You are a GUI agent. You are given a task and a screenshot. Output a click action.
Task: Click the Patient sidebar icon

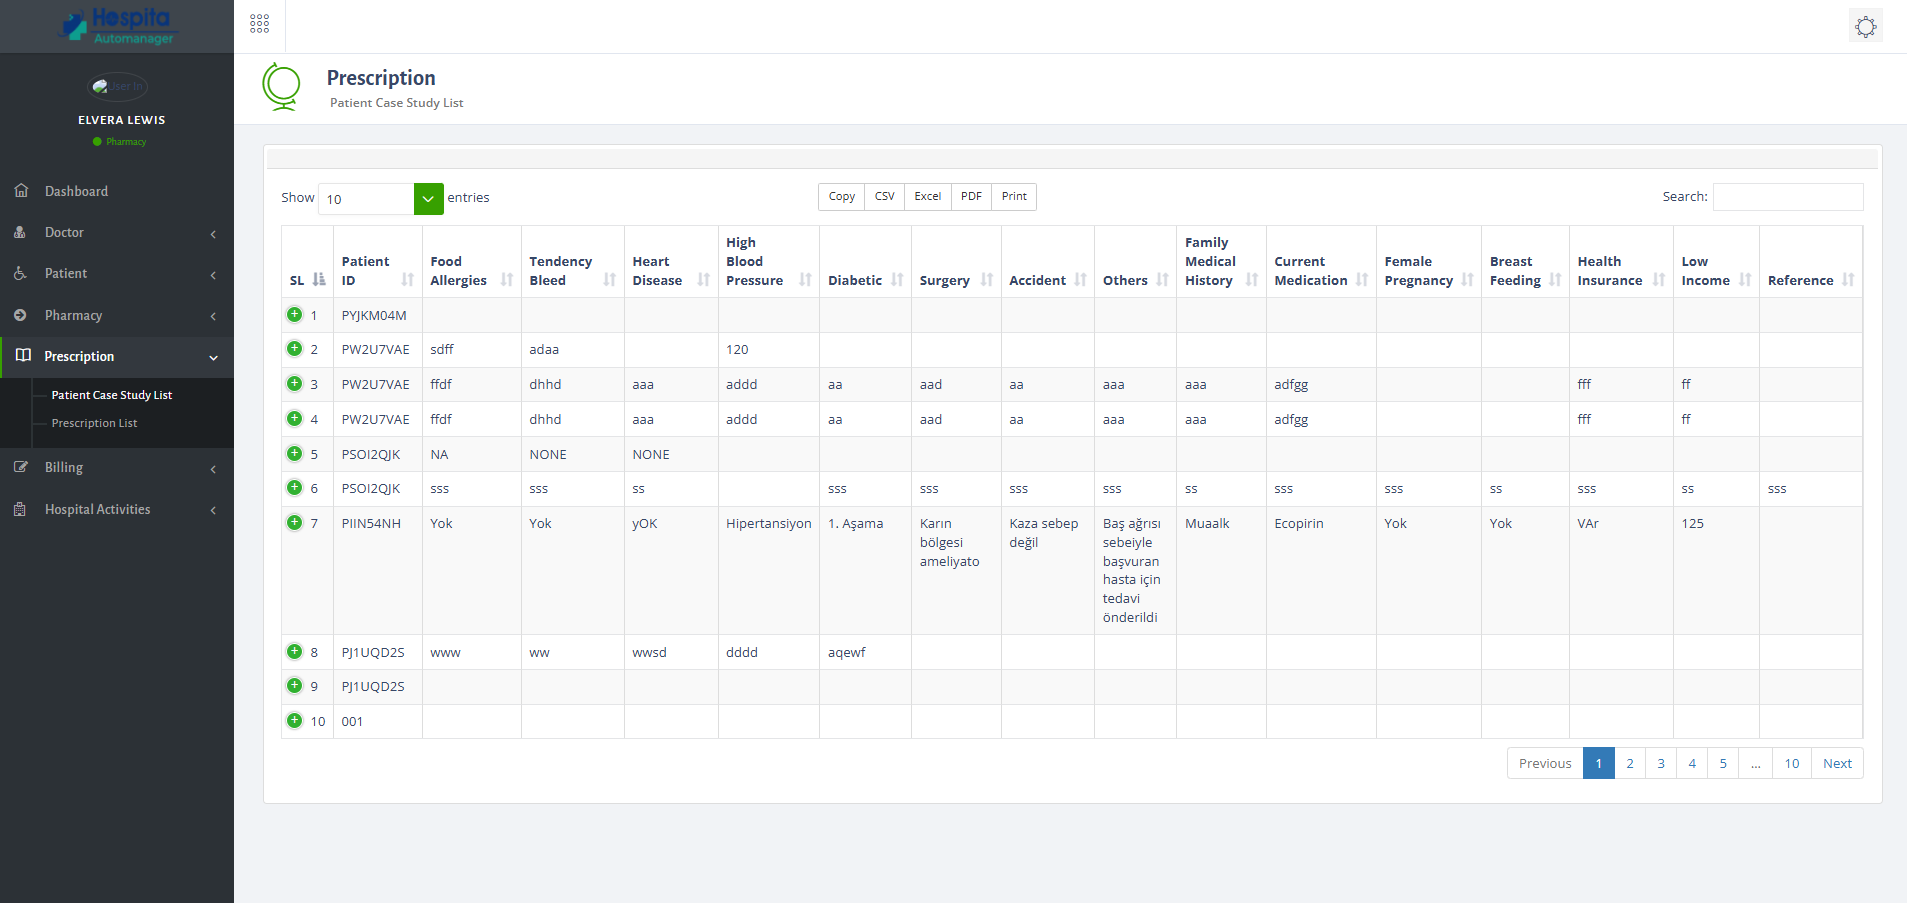(x=21, y=273)
